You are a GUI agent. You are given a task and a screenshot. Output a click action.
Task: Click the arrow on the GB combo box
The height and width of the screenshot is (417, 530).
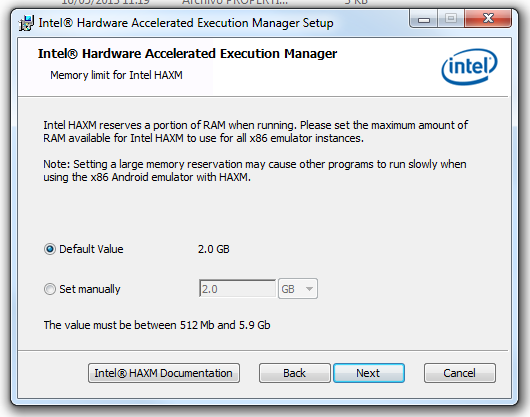[309, 289]
